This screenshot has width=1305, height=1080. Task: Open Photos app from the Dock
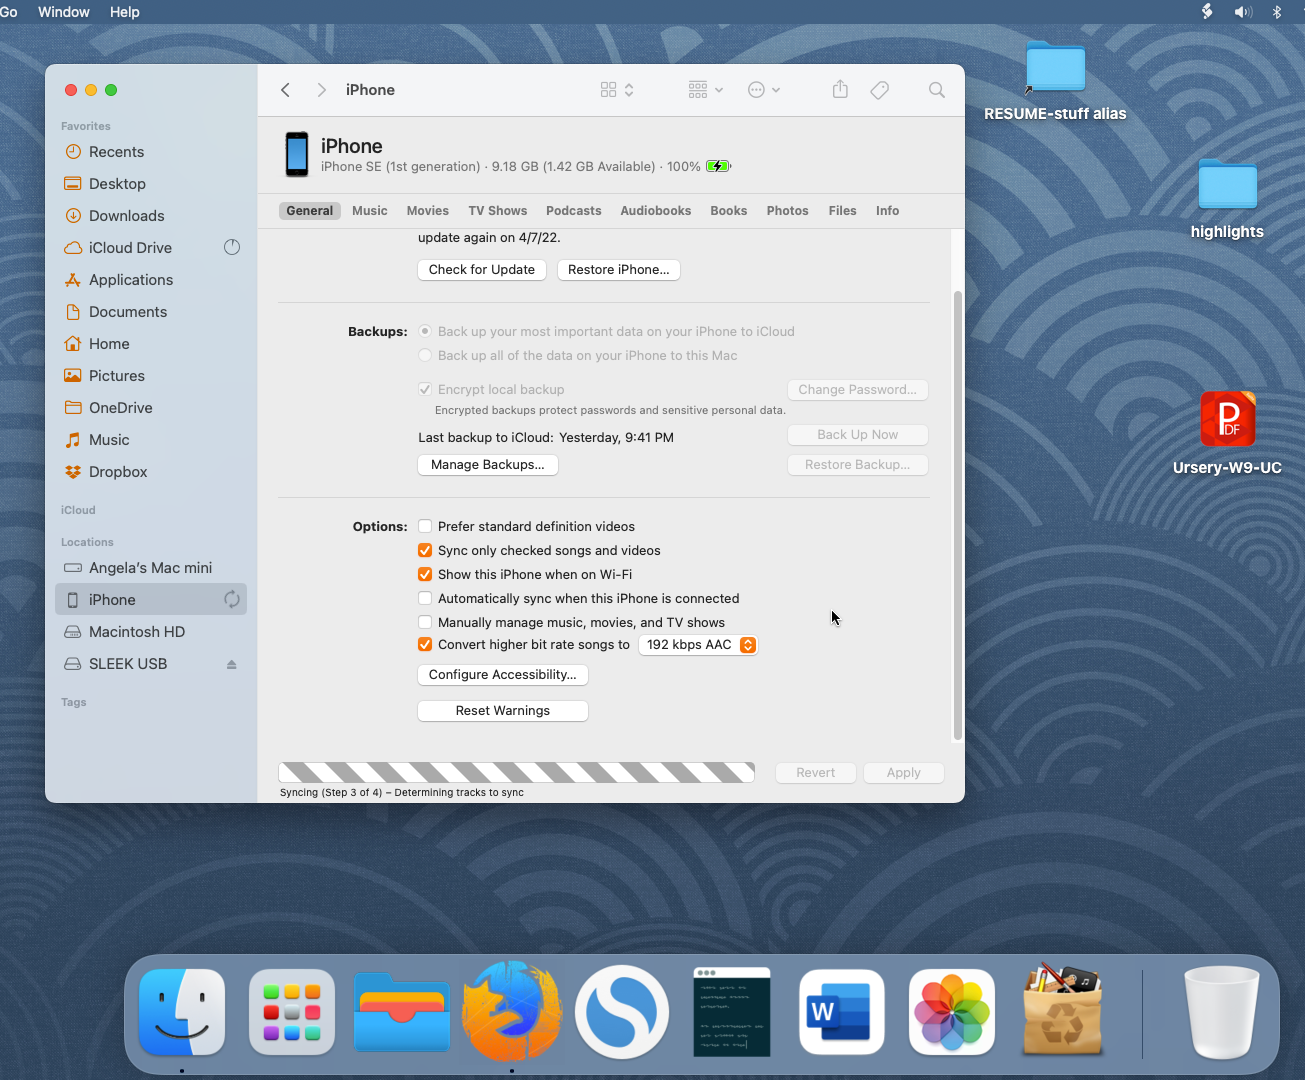952,1012
